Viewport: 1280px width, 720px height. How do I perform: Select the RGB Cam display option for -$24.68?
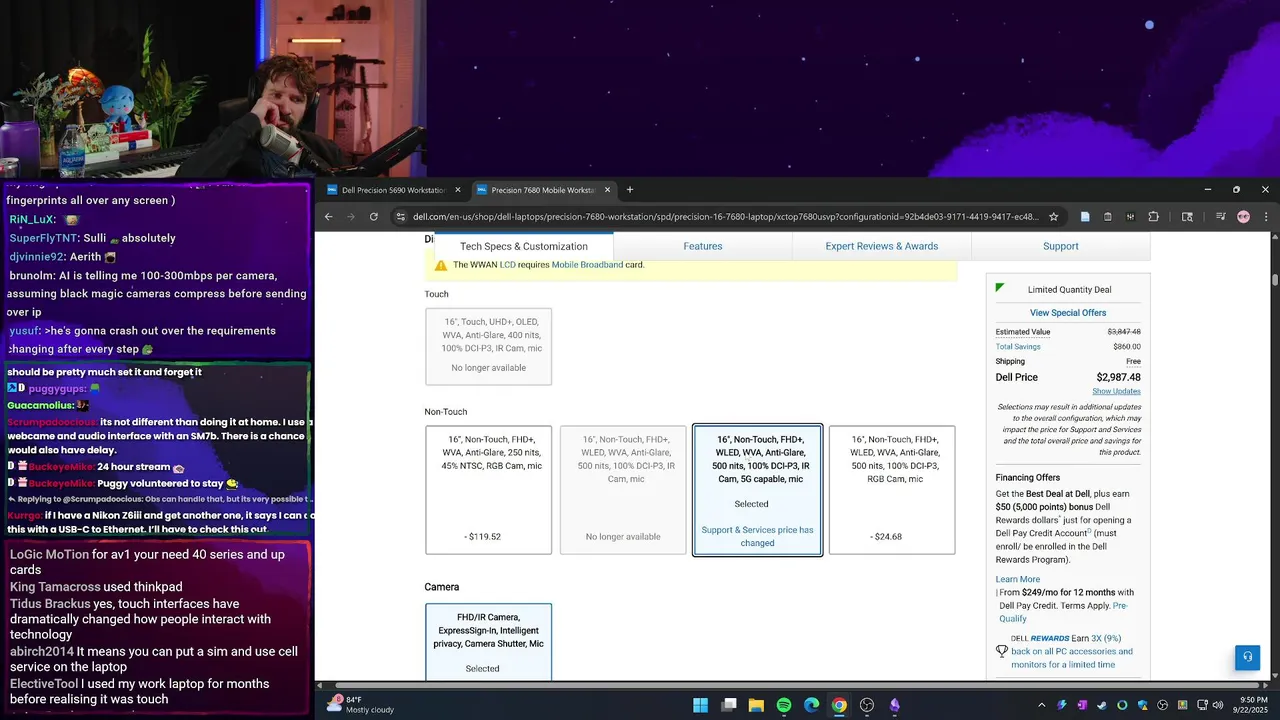click(892, 490)
